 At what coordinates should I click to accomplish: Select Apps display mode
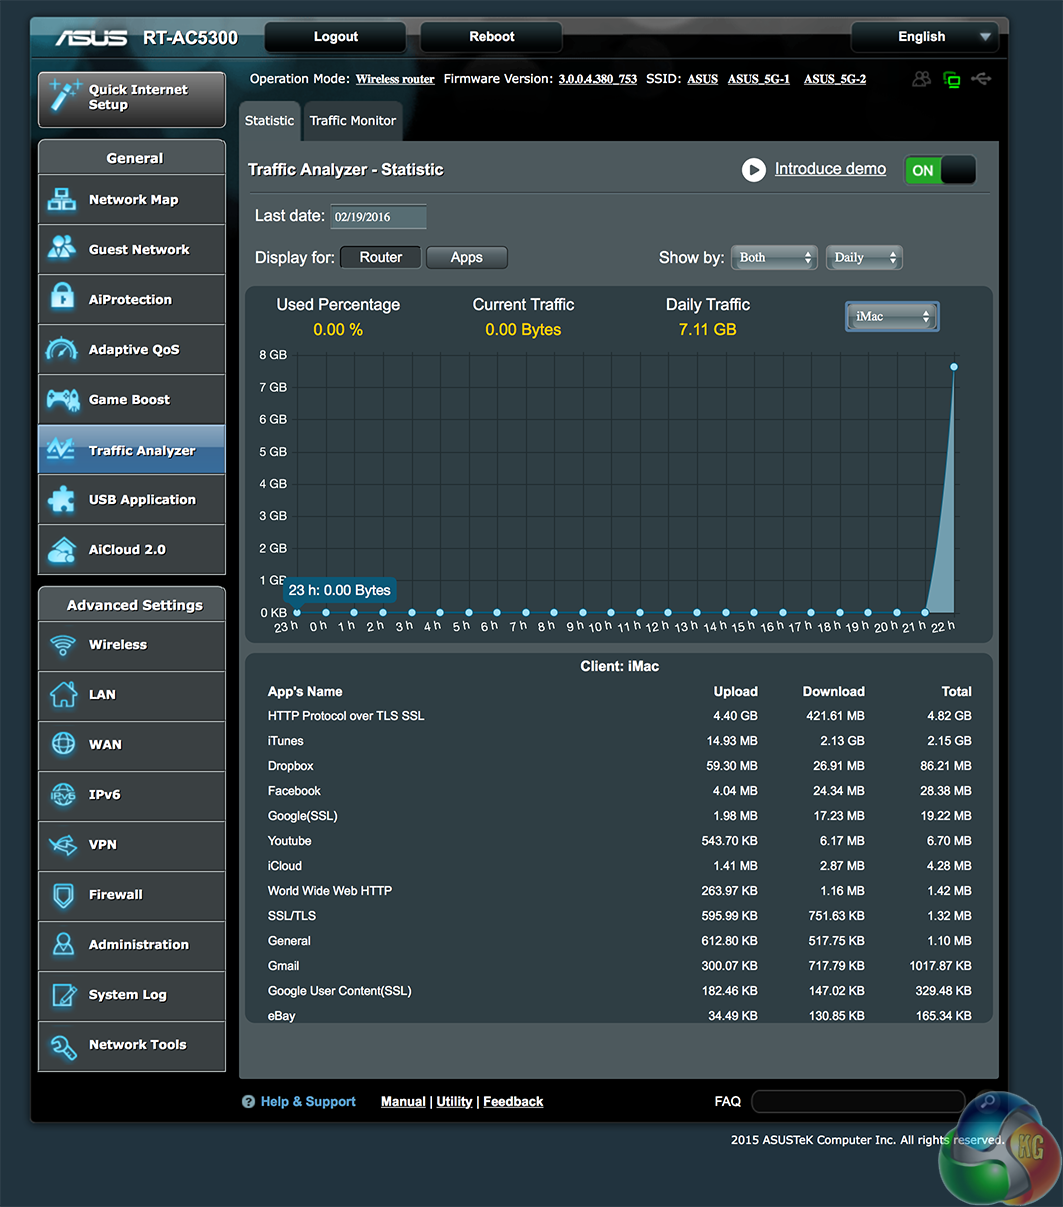pos(467,258)
